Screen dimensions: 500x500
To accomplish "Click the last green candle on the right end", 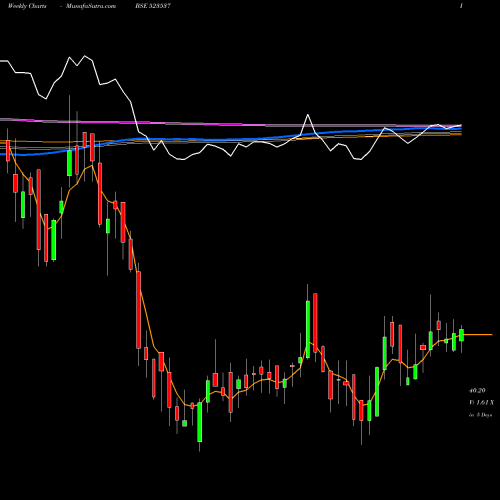I will pyautogui.click(x=461, y=335).
